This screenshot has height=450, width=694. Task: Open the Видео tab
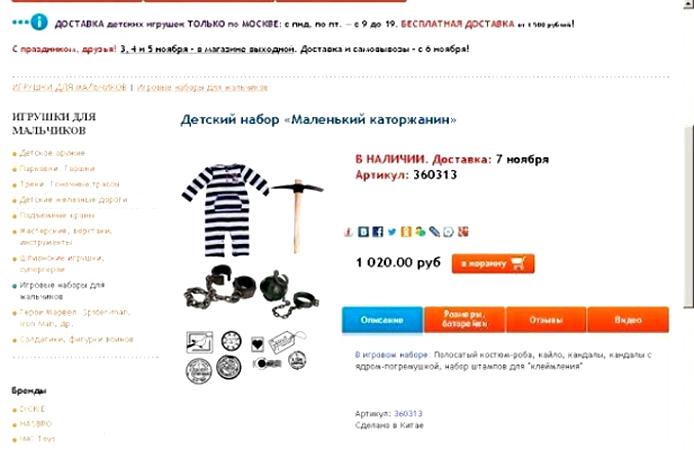click(628, 319)
